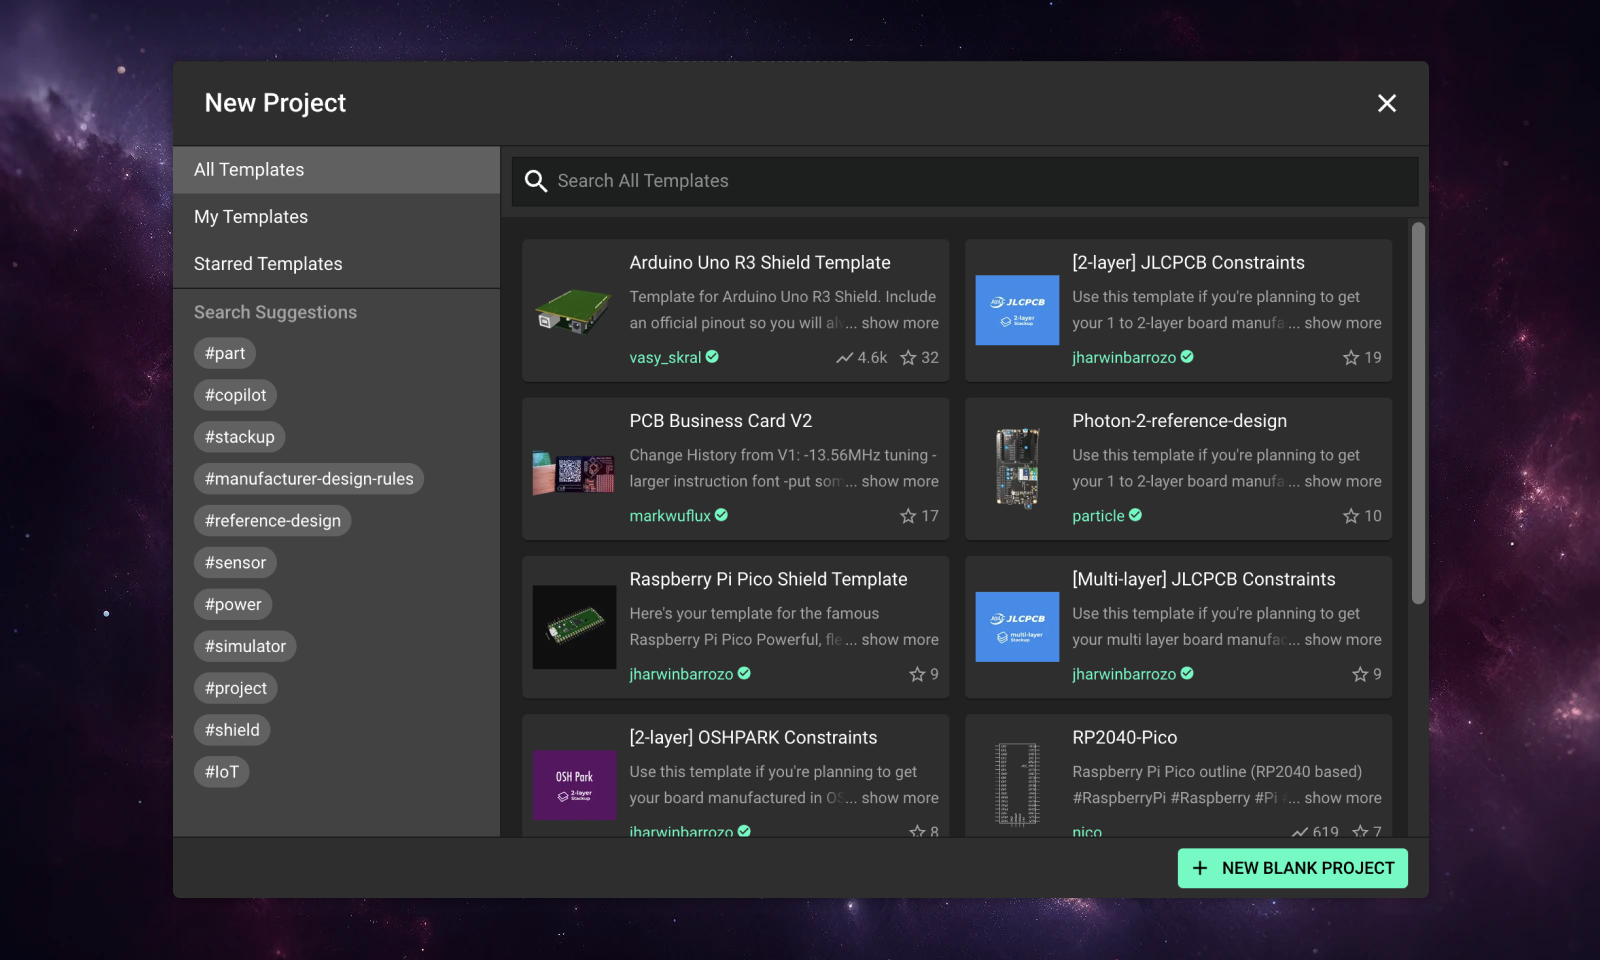Click the plus icon on New Blank Project
1600x960 pixels.
click(1200, 868)
